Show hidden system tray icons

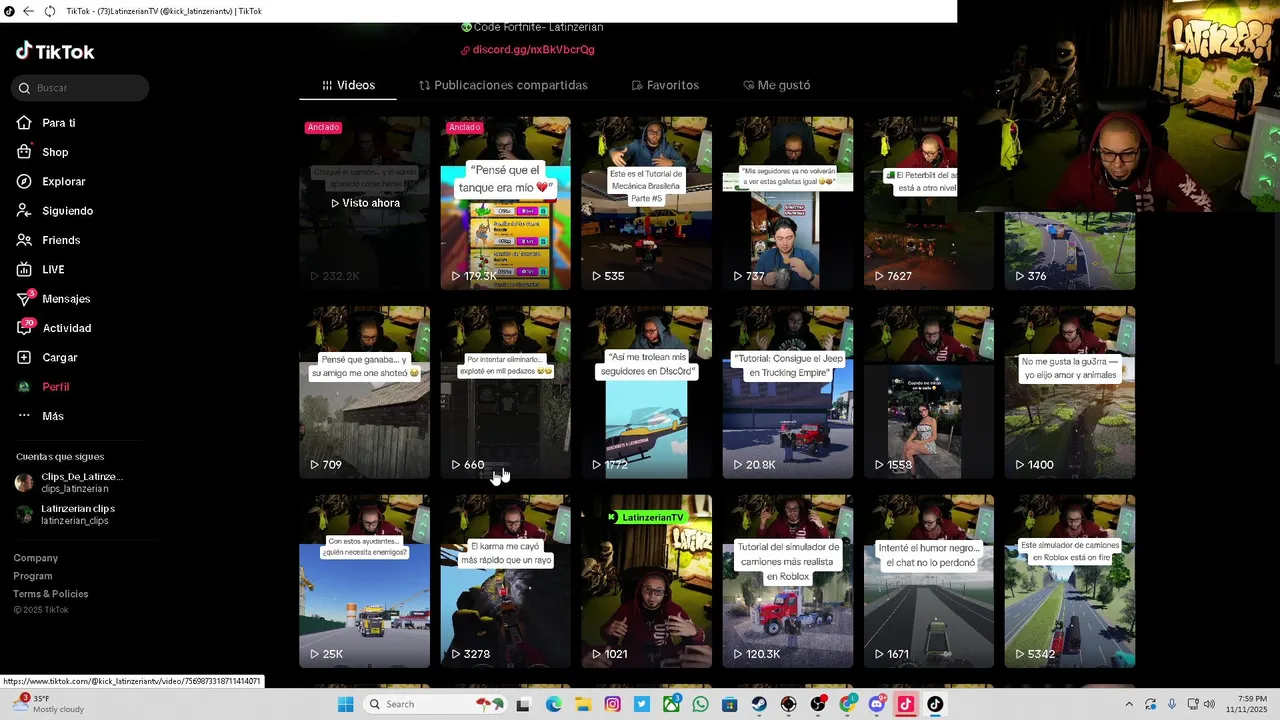coord(1129,704)
